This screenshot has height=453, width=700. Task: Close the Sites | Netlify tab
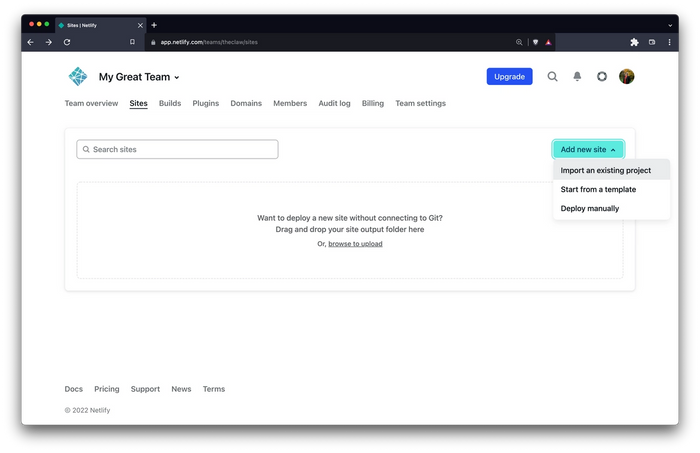coord(140,25)
